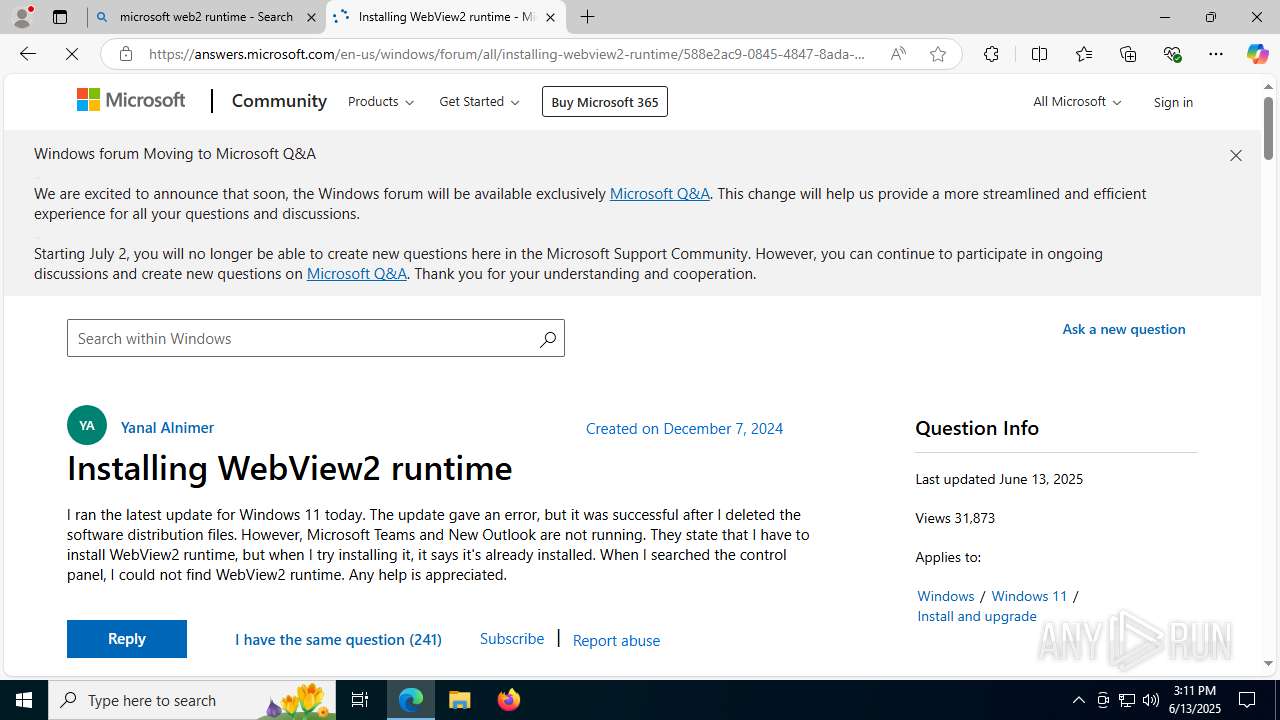Image resolution: width=1280 pixels, height=720 pixels.
Task: Expand the All Microsoft dropdown
Action: point(1077,101)
